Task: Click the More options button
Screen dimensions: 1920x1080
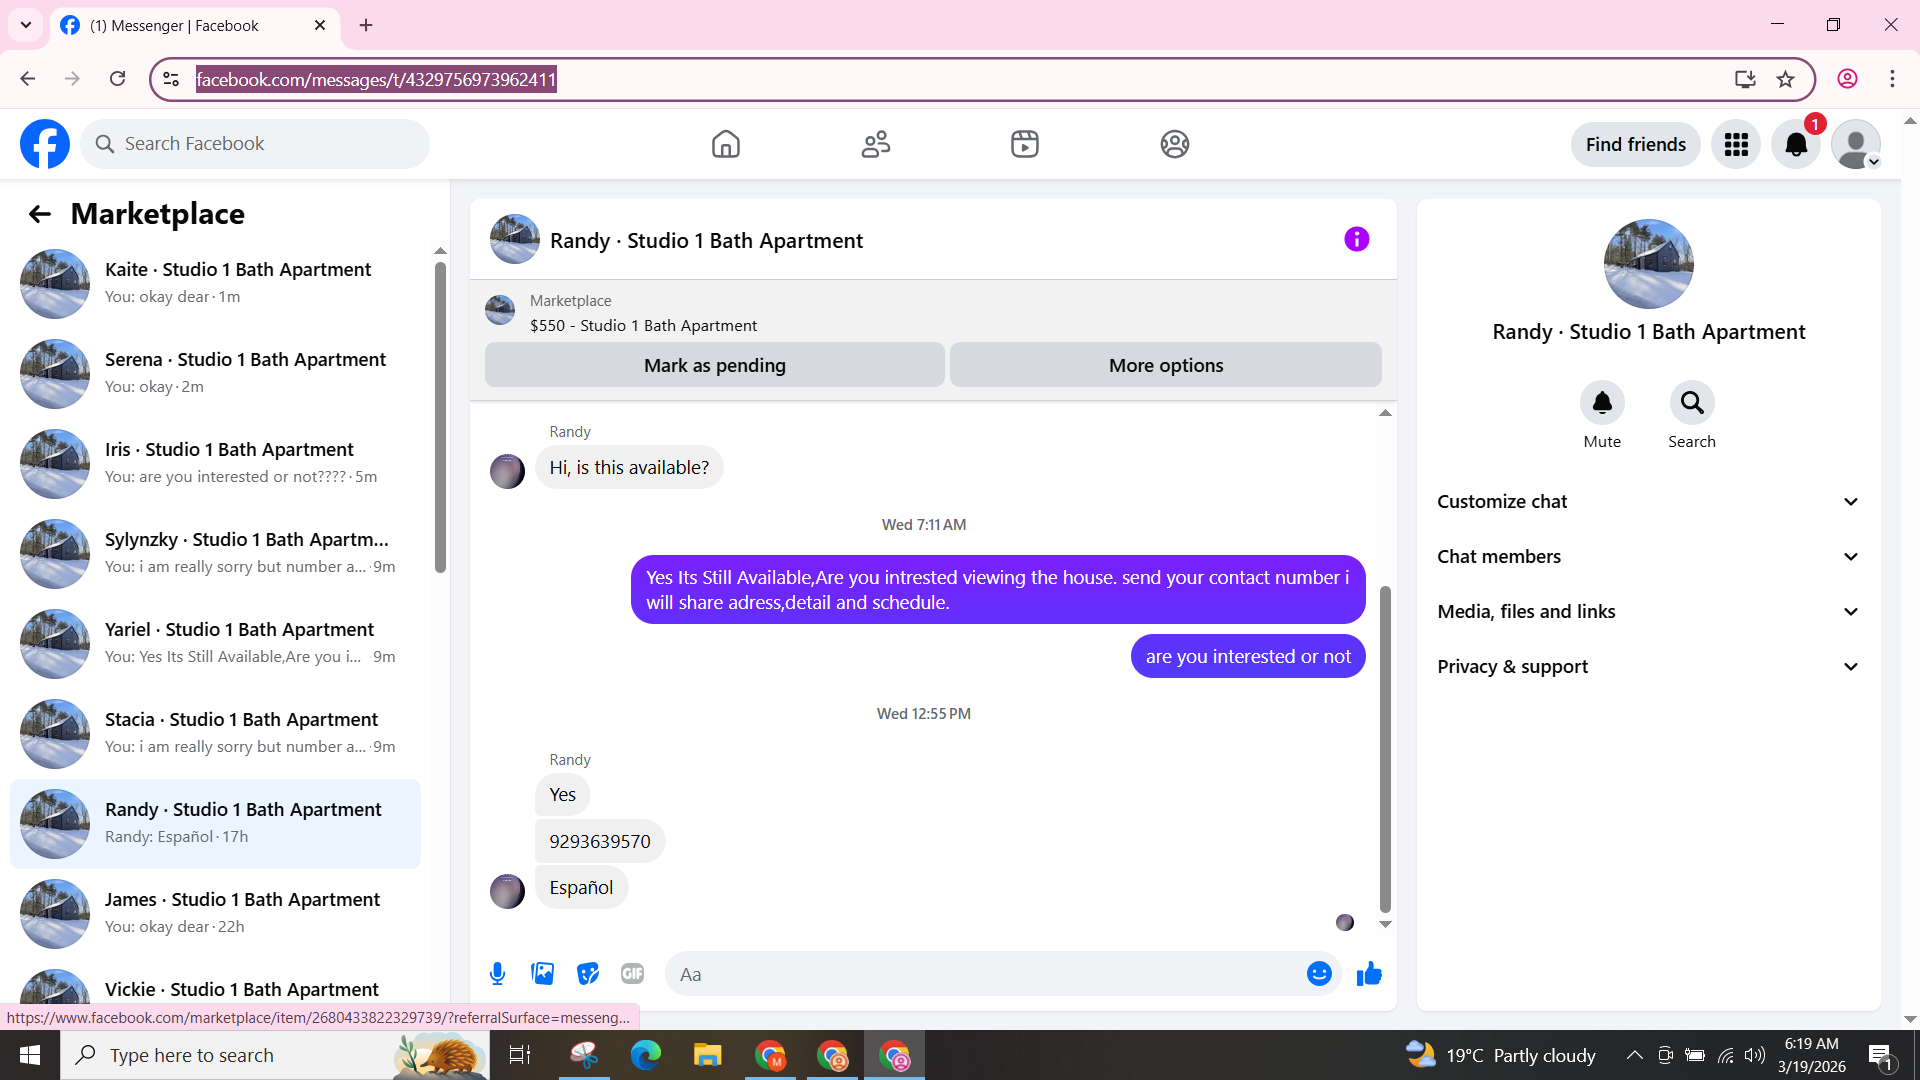Action: [x=1165, y=366]
